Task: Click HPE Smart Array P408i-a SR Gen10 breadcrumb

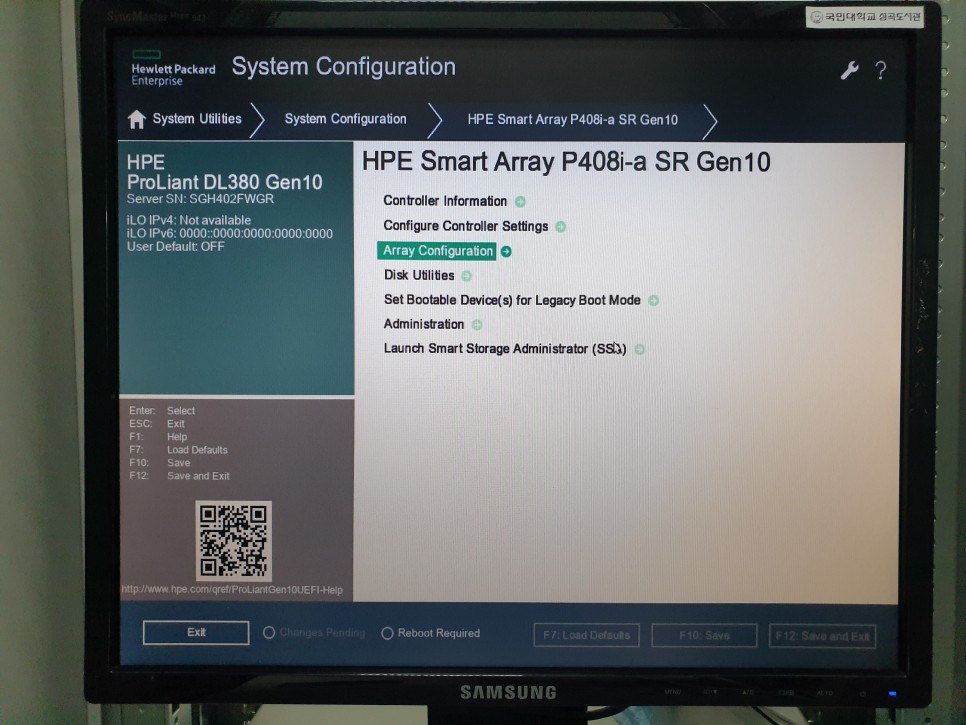Action: coord(572,119)
